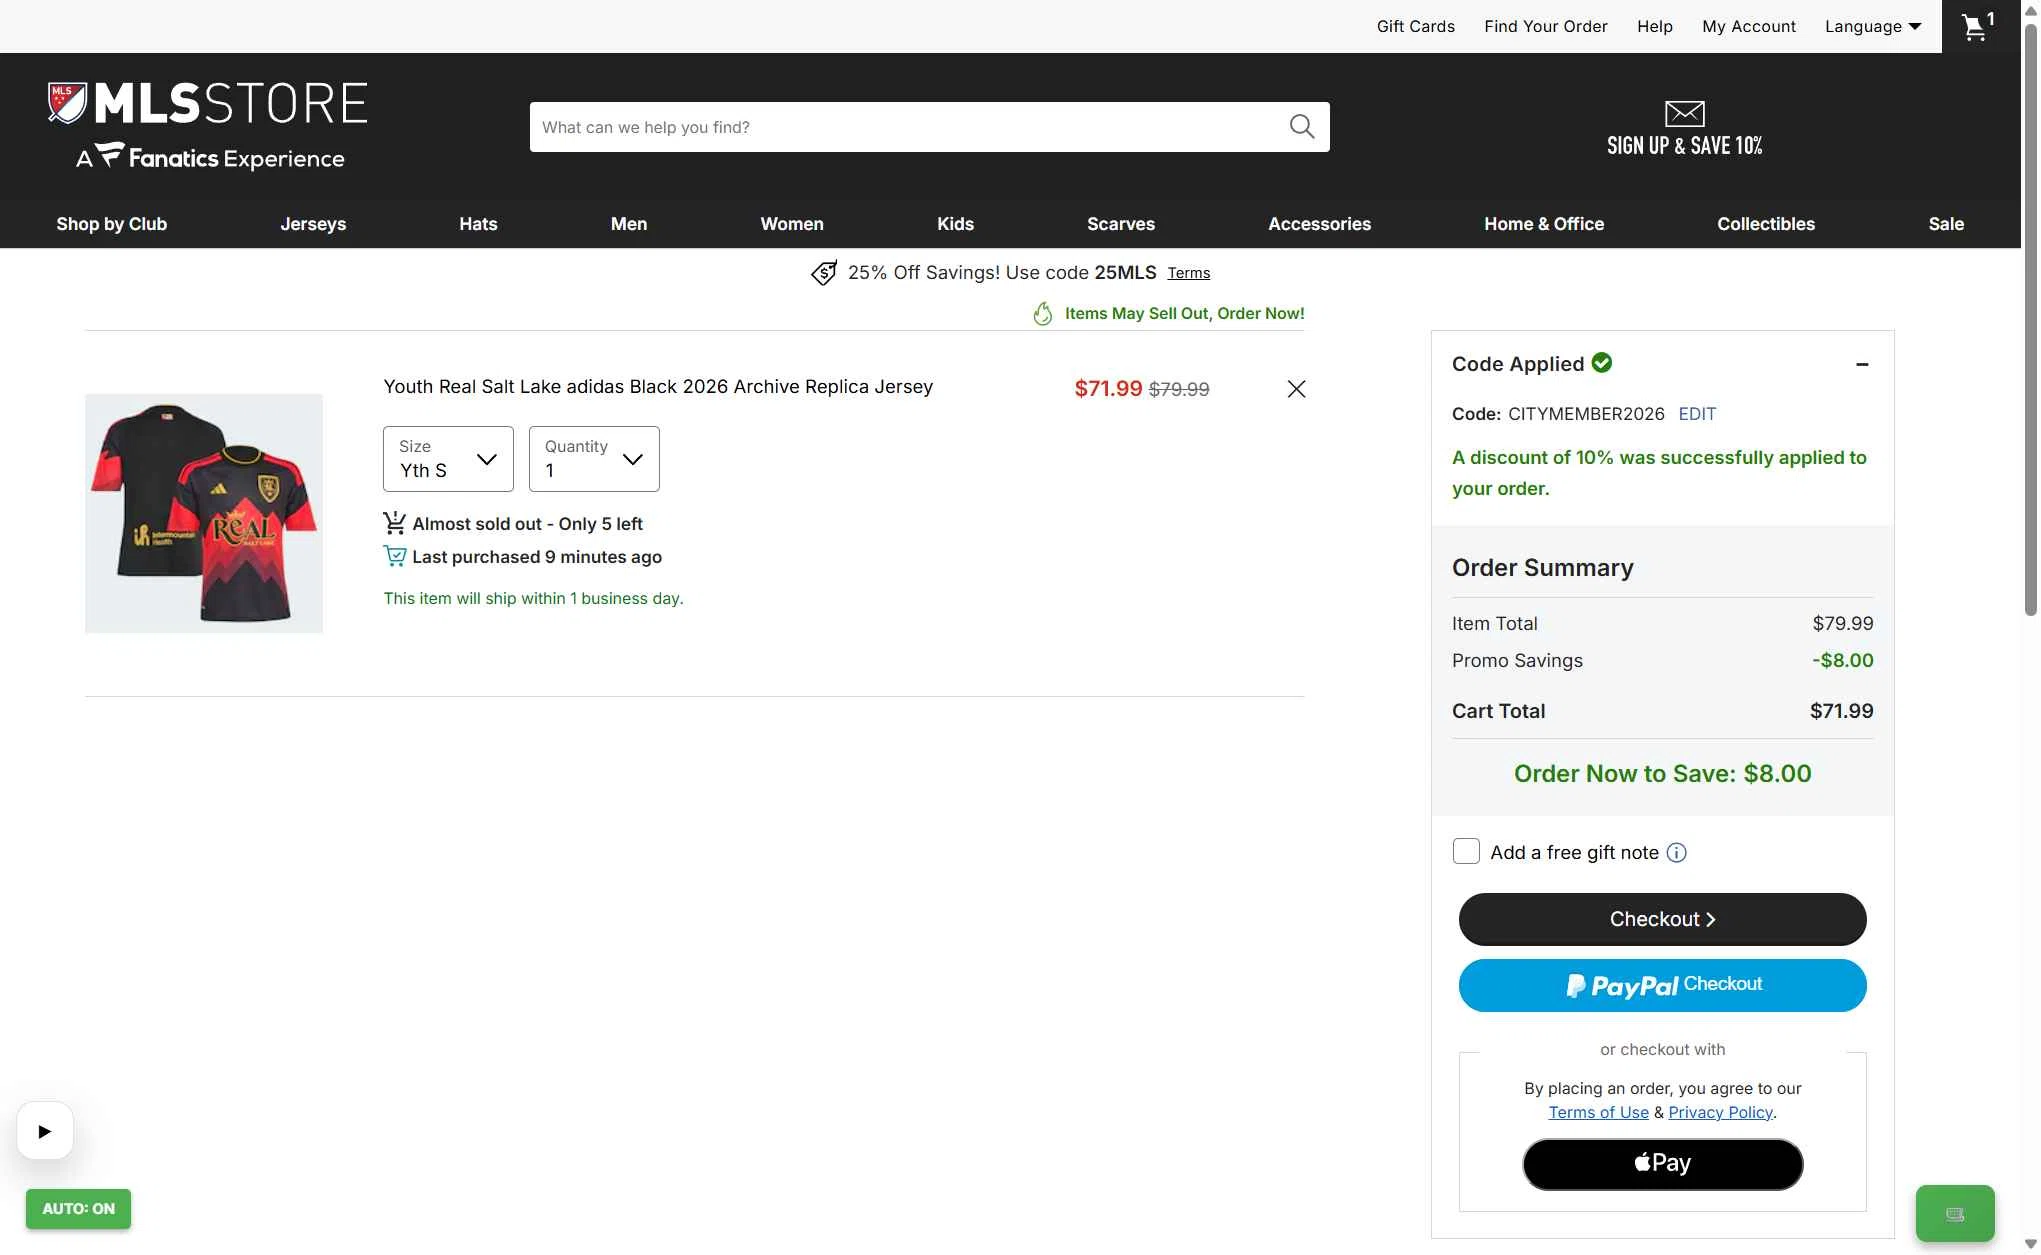Open the jersey product thumbnail
The height and width of the screenshot is (1255, 2041).
click(x=204, y=513)
